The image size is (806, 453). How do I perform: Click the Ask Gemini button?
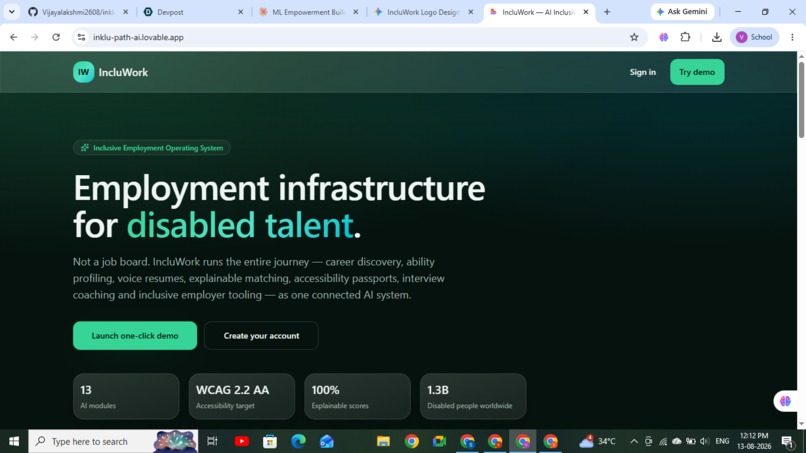[x=682, y=11]
